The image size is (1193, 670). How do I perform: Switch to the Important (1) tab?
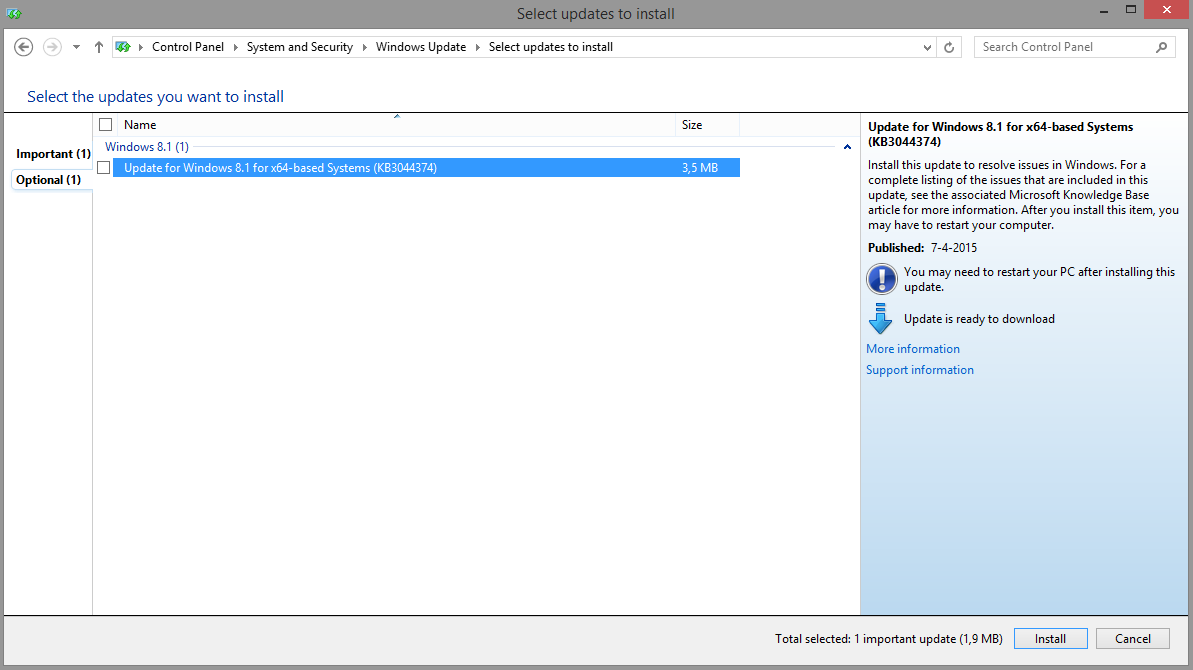point(53,154)
